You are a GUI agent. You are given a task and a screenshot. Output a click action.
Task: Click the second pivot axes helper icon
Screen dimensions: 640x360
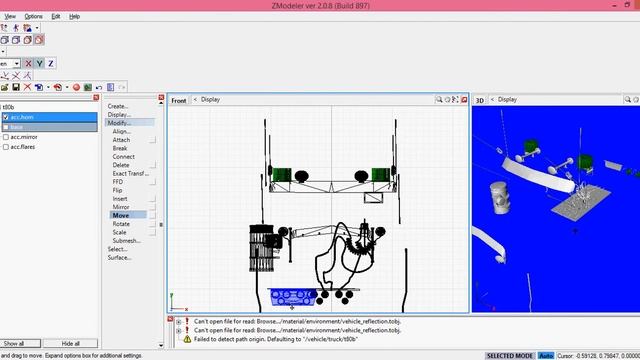[x=16, y=76]
